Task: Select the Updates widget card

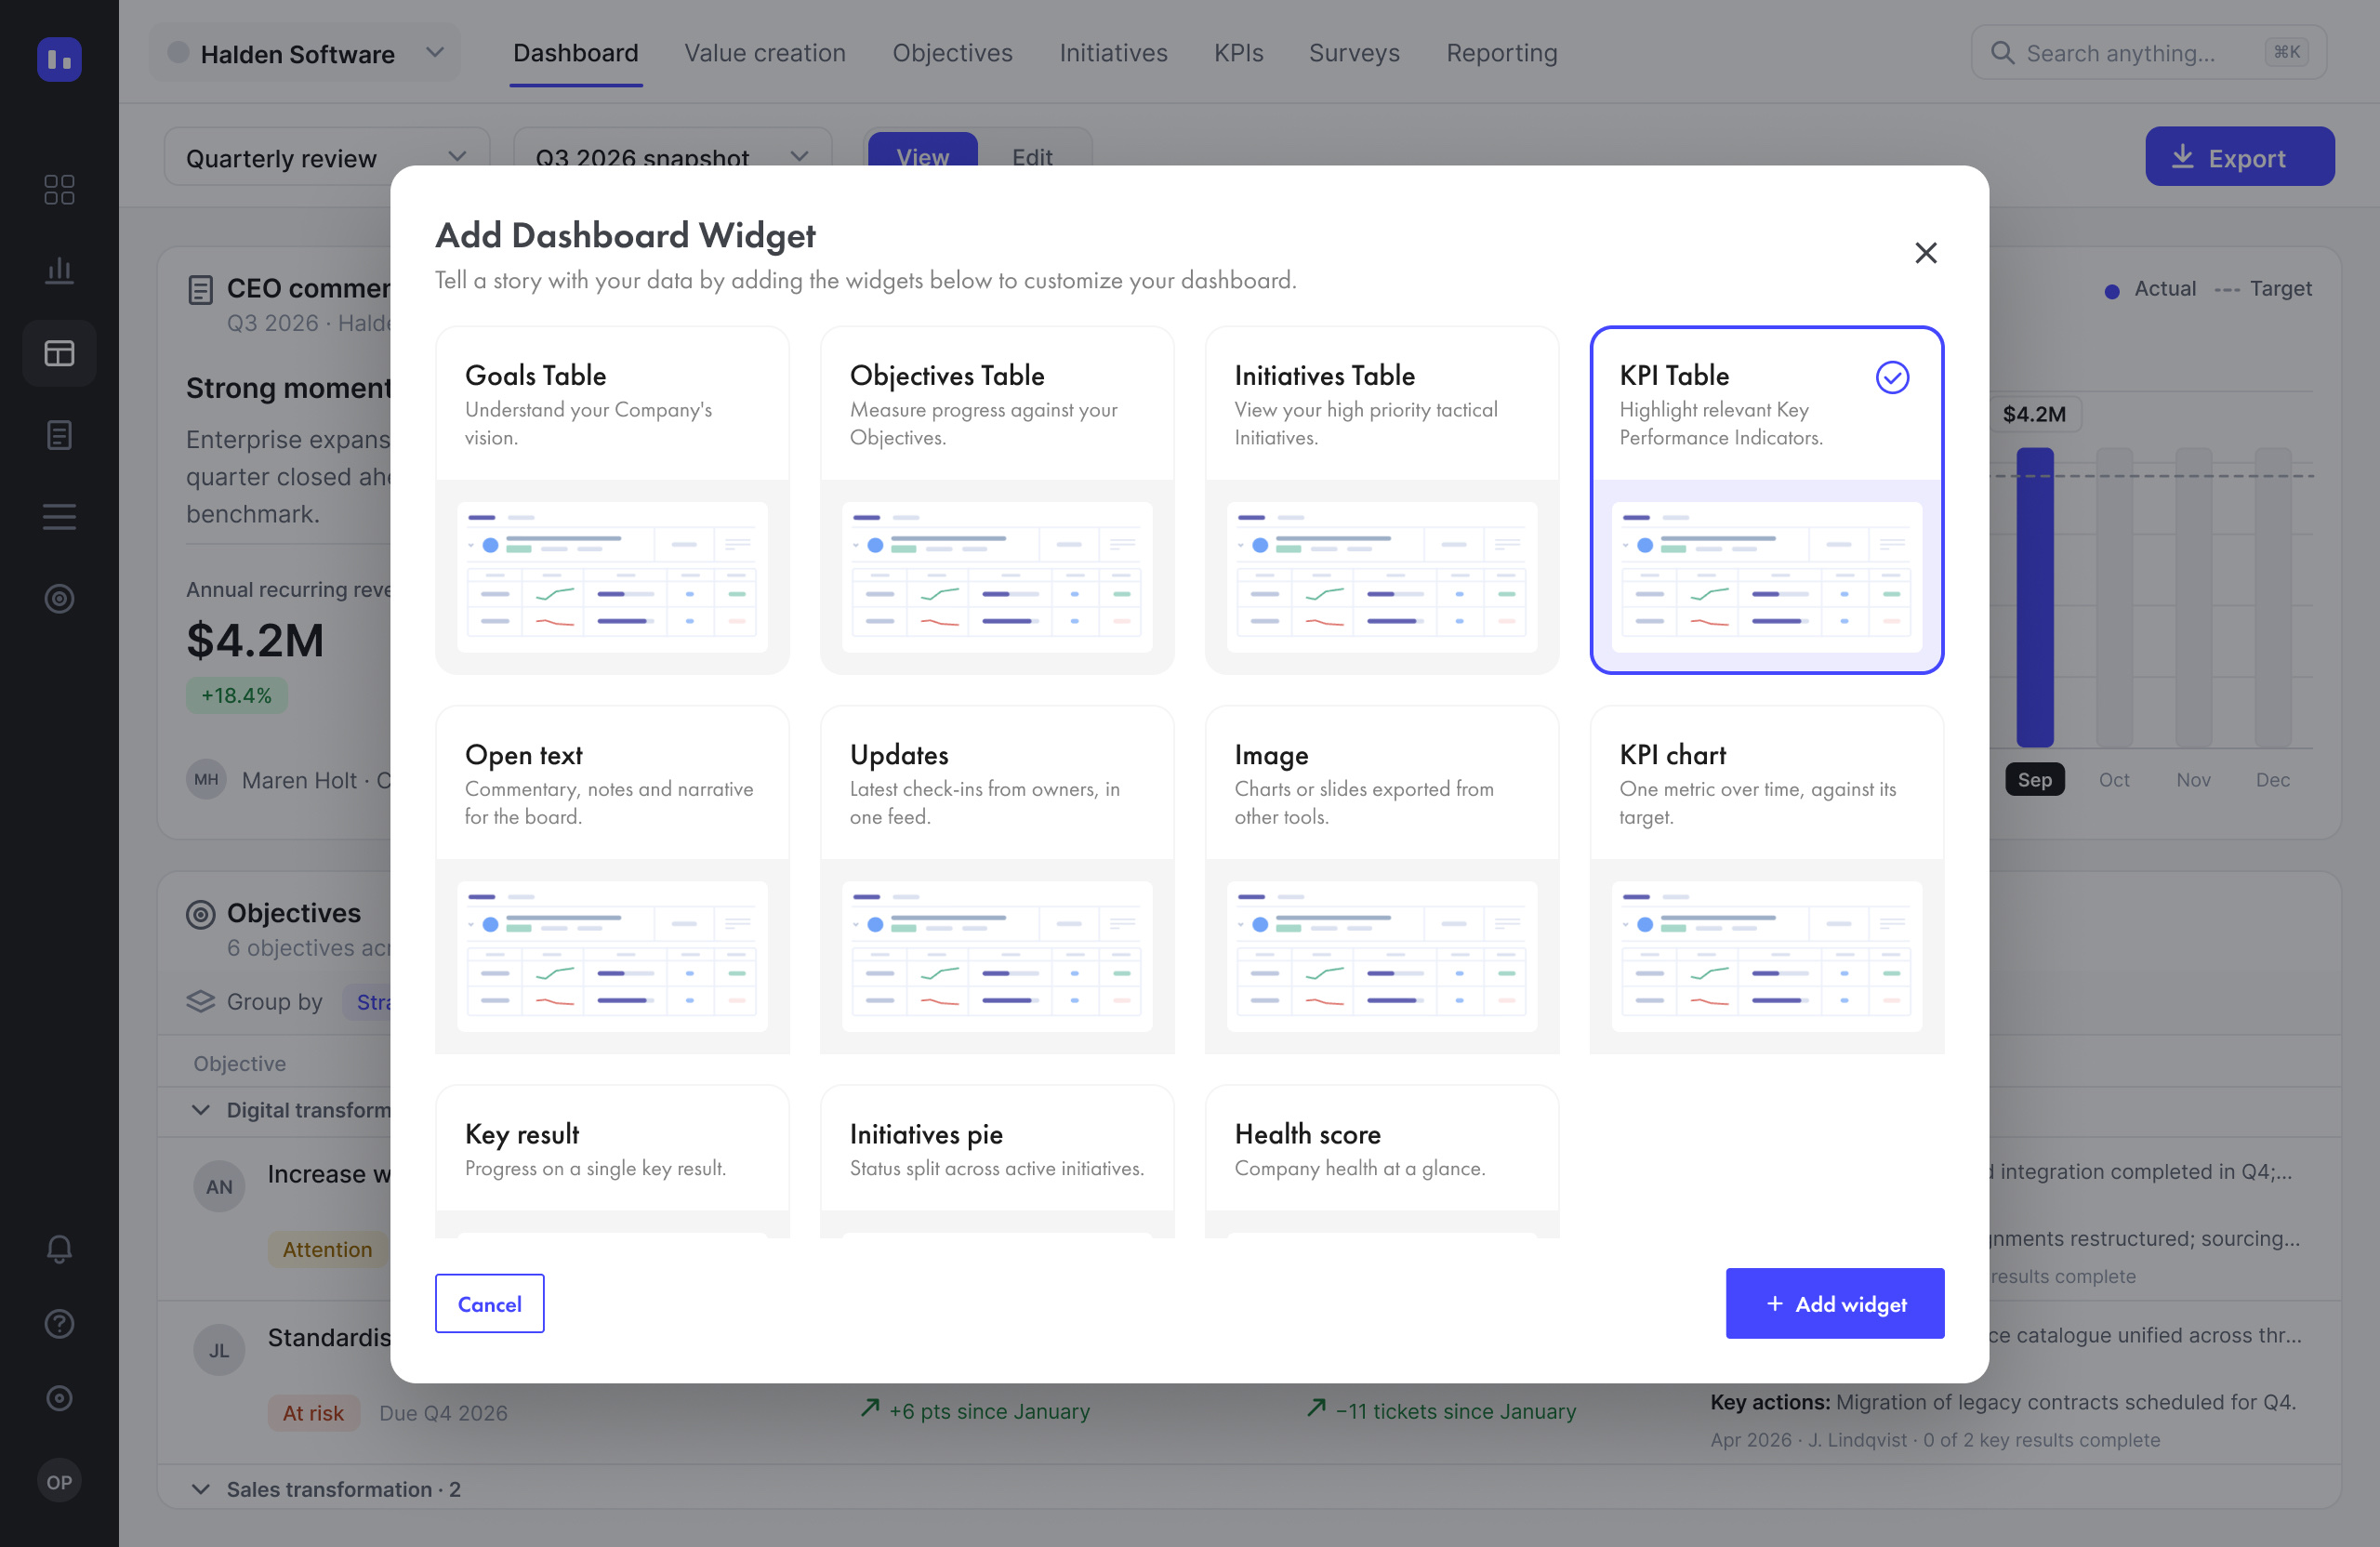Action: click(996, 879)
